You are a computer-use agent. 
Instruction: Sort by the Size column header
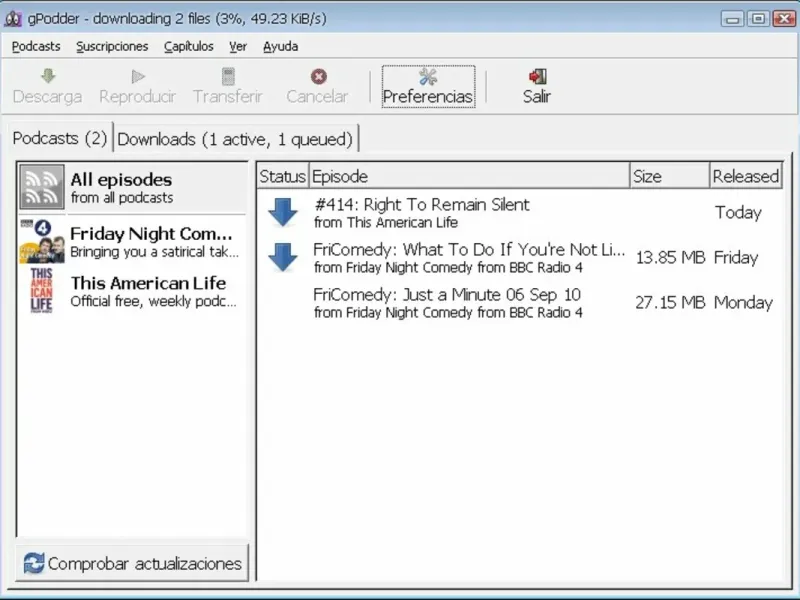click(669, 177)
